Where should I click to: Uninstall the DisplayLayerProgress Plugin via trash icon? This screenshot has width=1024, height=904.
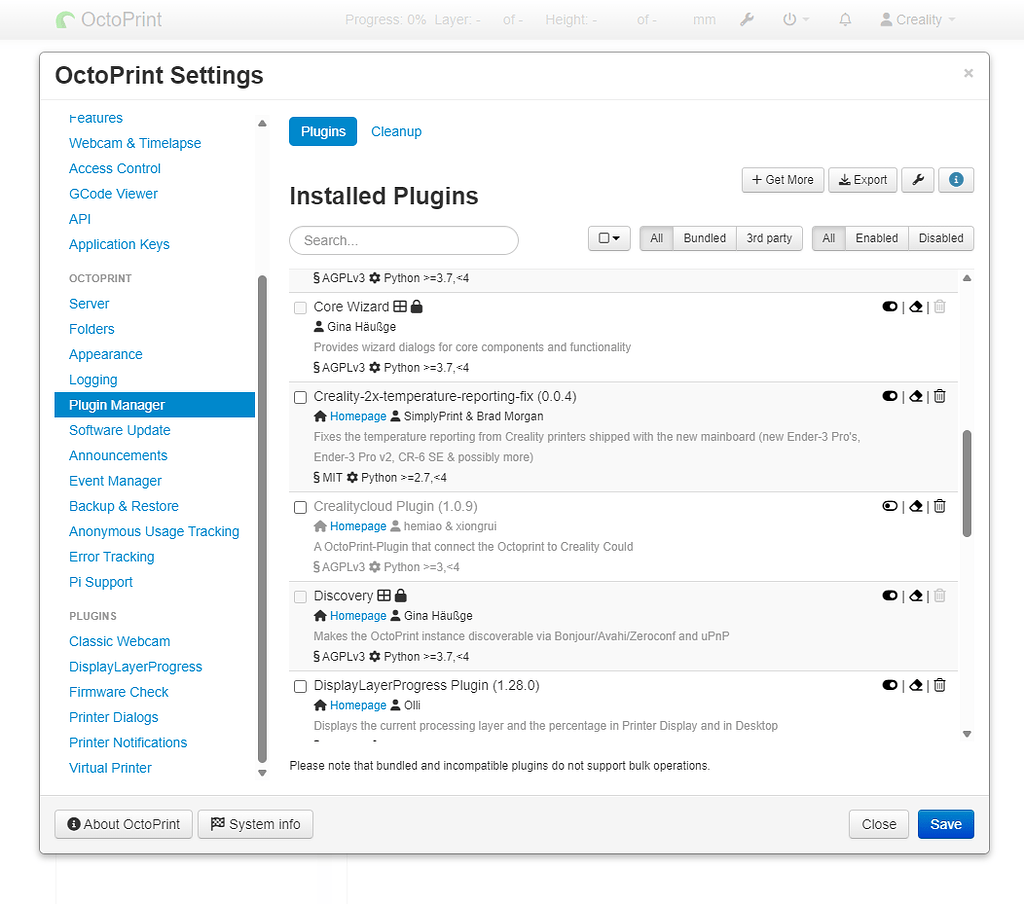939,685
